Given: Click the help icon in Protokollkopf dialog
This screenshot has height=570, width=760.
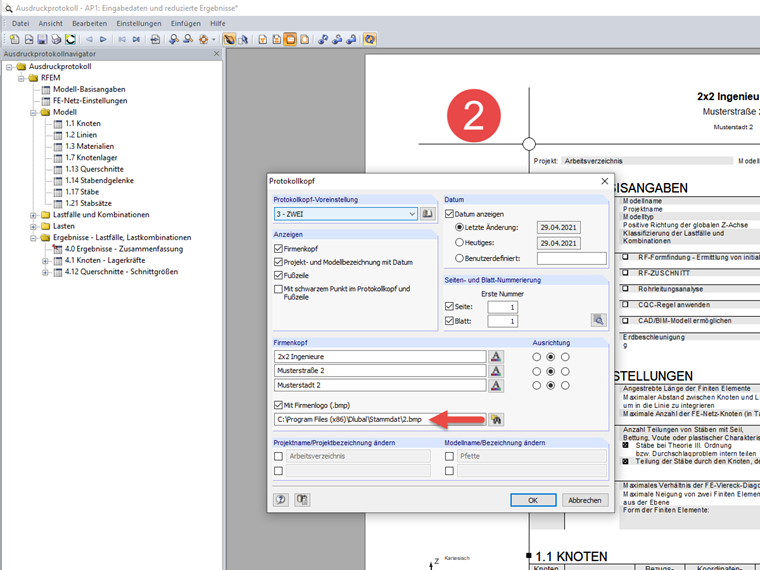Looking at the screenshot, I should click(x=281, y=500).
